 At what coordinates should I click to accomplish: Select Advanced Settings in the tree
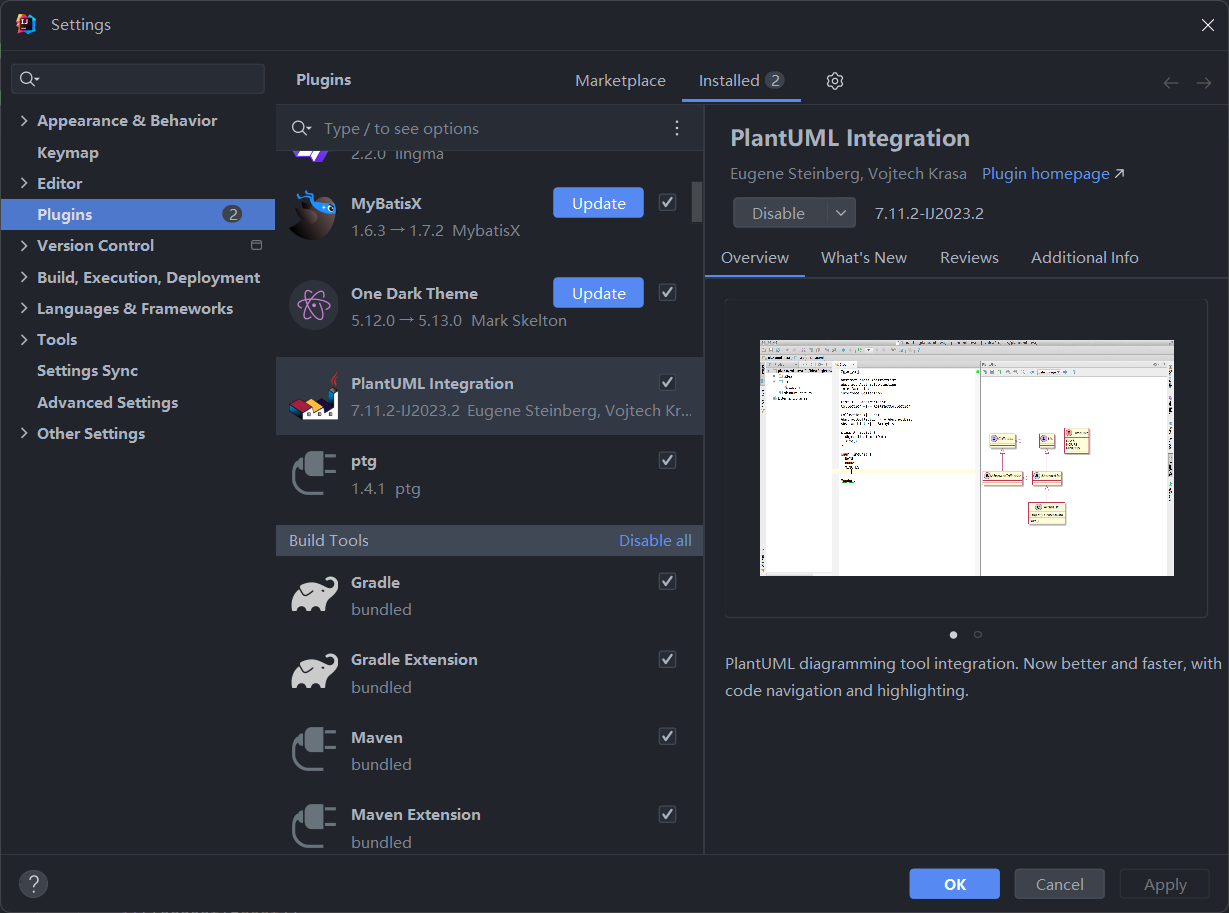(x=107, y=402)
